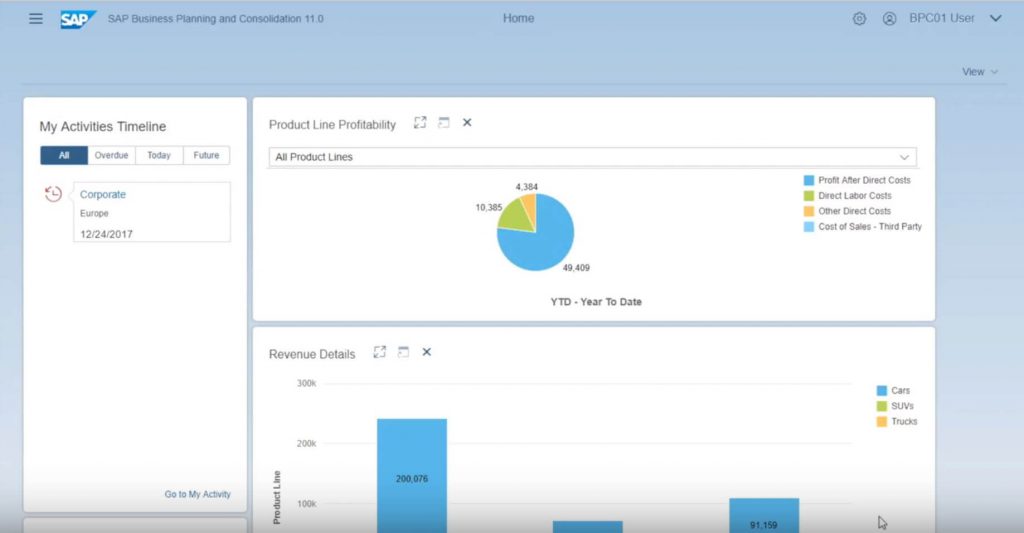Viewport: 1024px width, 533px height.
Task: Click the orange pie chart slice
Action: (529, 206)
